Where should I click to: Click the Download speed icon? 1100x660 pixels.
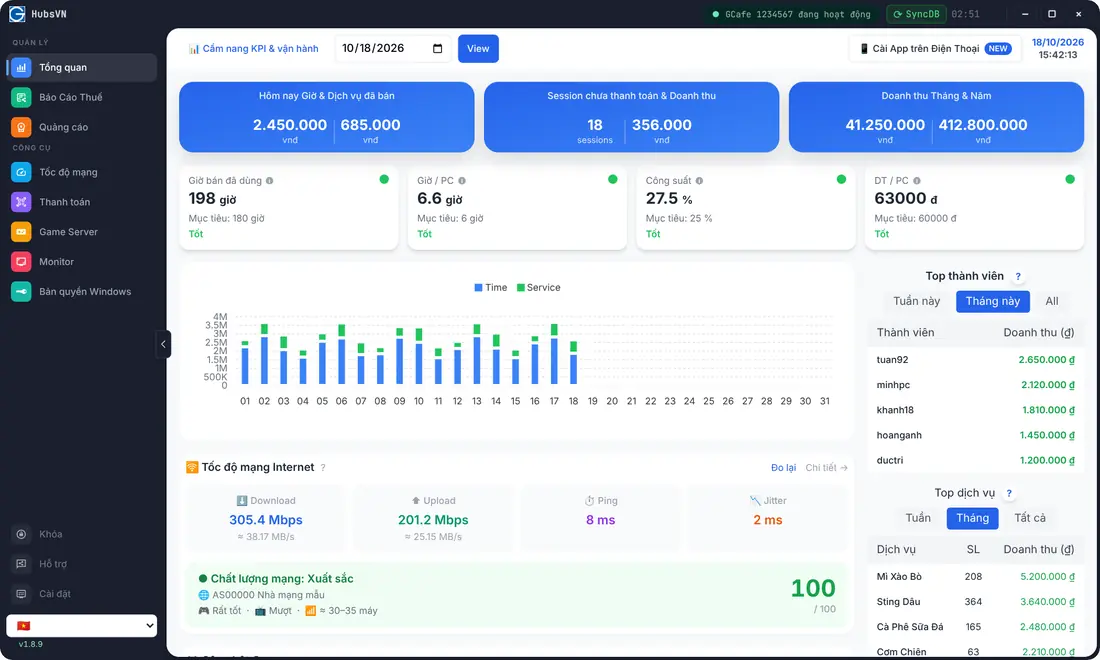[242, 501]
